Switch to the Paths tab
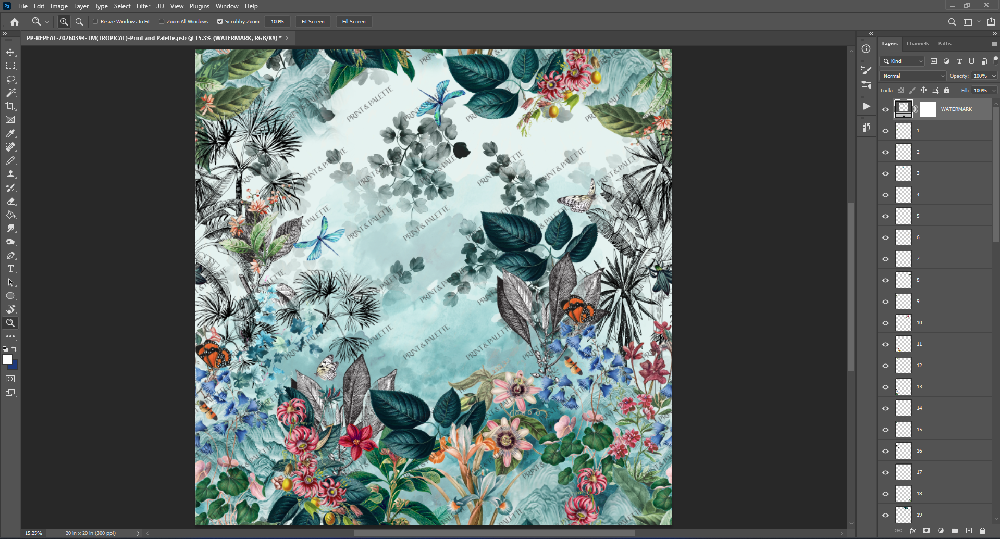 click(x=945, y=43)
